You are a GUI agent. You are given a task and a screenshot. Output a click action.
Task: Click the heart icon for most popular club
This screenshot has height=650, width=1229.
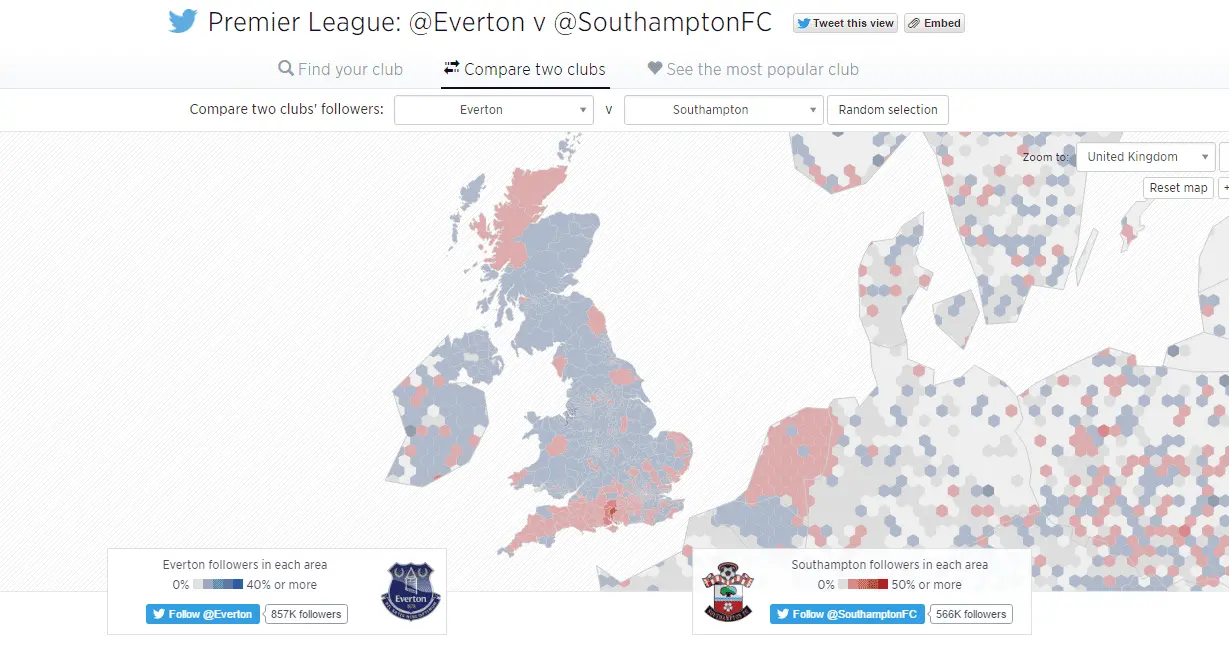click(655, 69)
